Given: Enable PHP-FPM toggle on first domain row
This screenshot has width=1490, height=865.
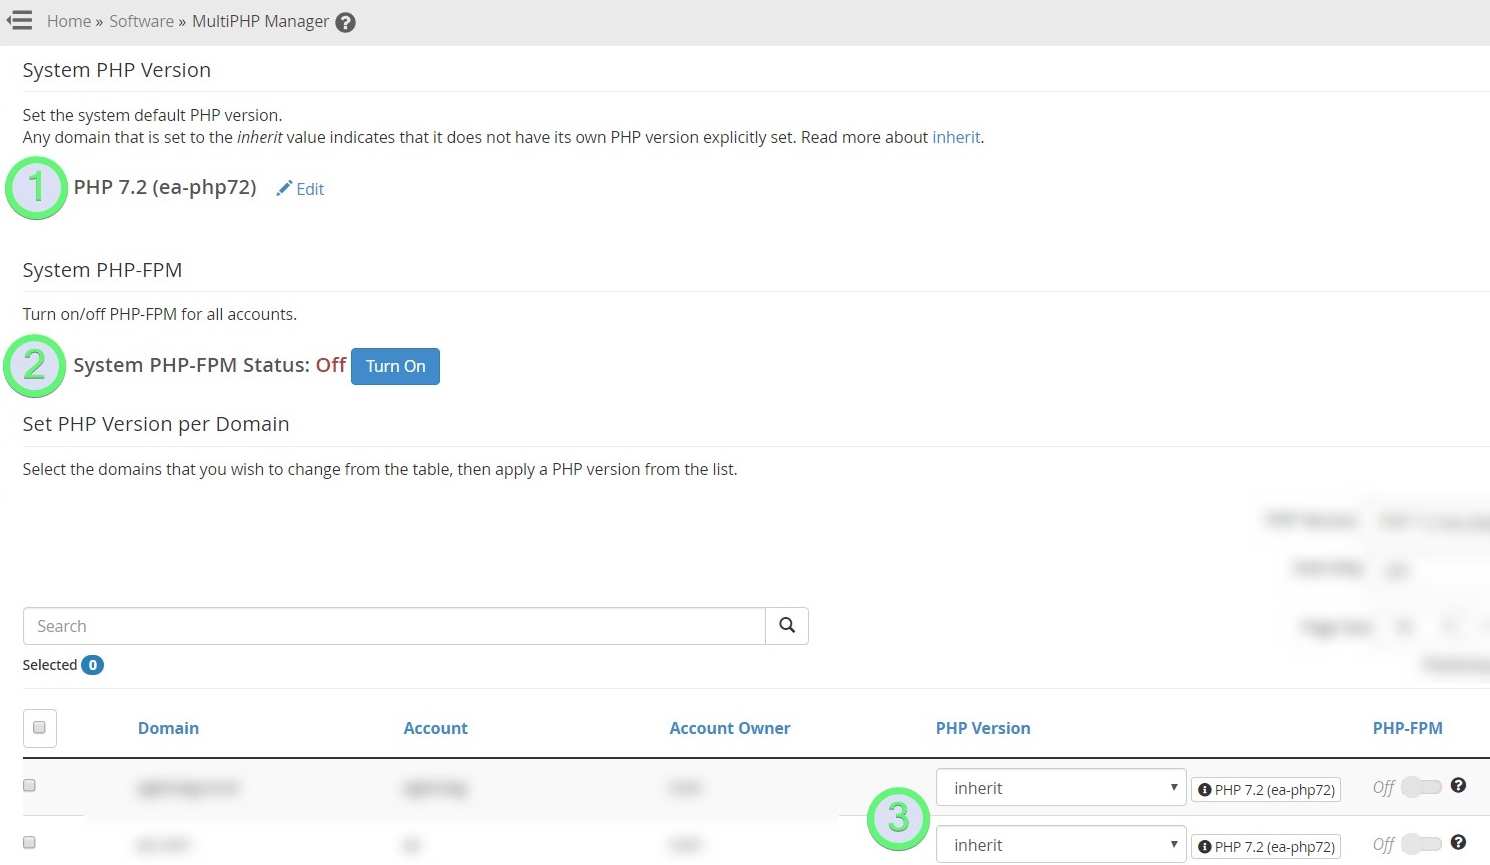Looking at the screenshot, I should click(x=1420, y=787).
